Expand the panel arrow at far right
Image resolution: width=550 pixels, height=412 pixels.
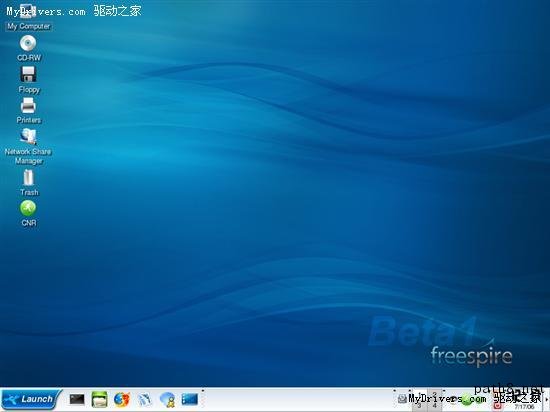(546, 399)
